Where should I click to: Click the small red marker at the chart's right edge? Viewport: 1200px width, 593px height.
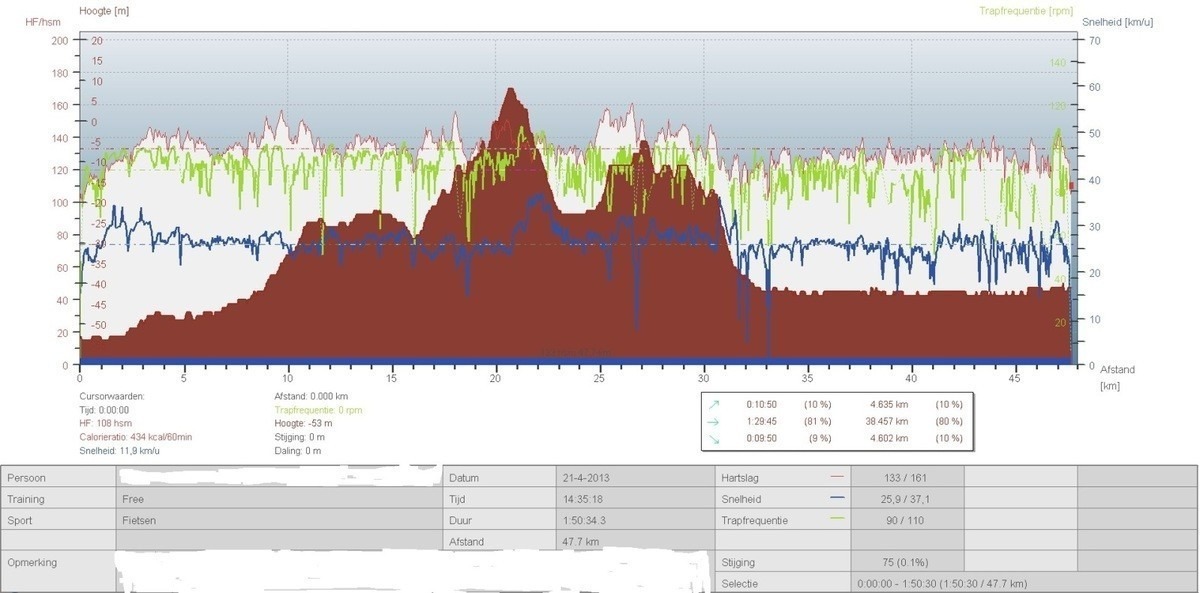point(1071,186)
